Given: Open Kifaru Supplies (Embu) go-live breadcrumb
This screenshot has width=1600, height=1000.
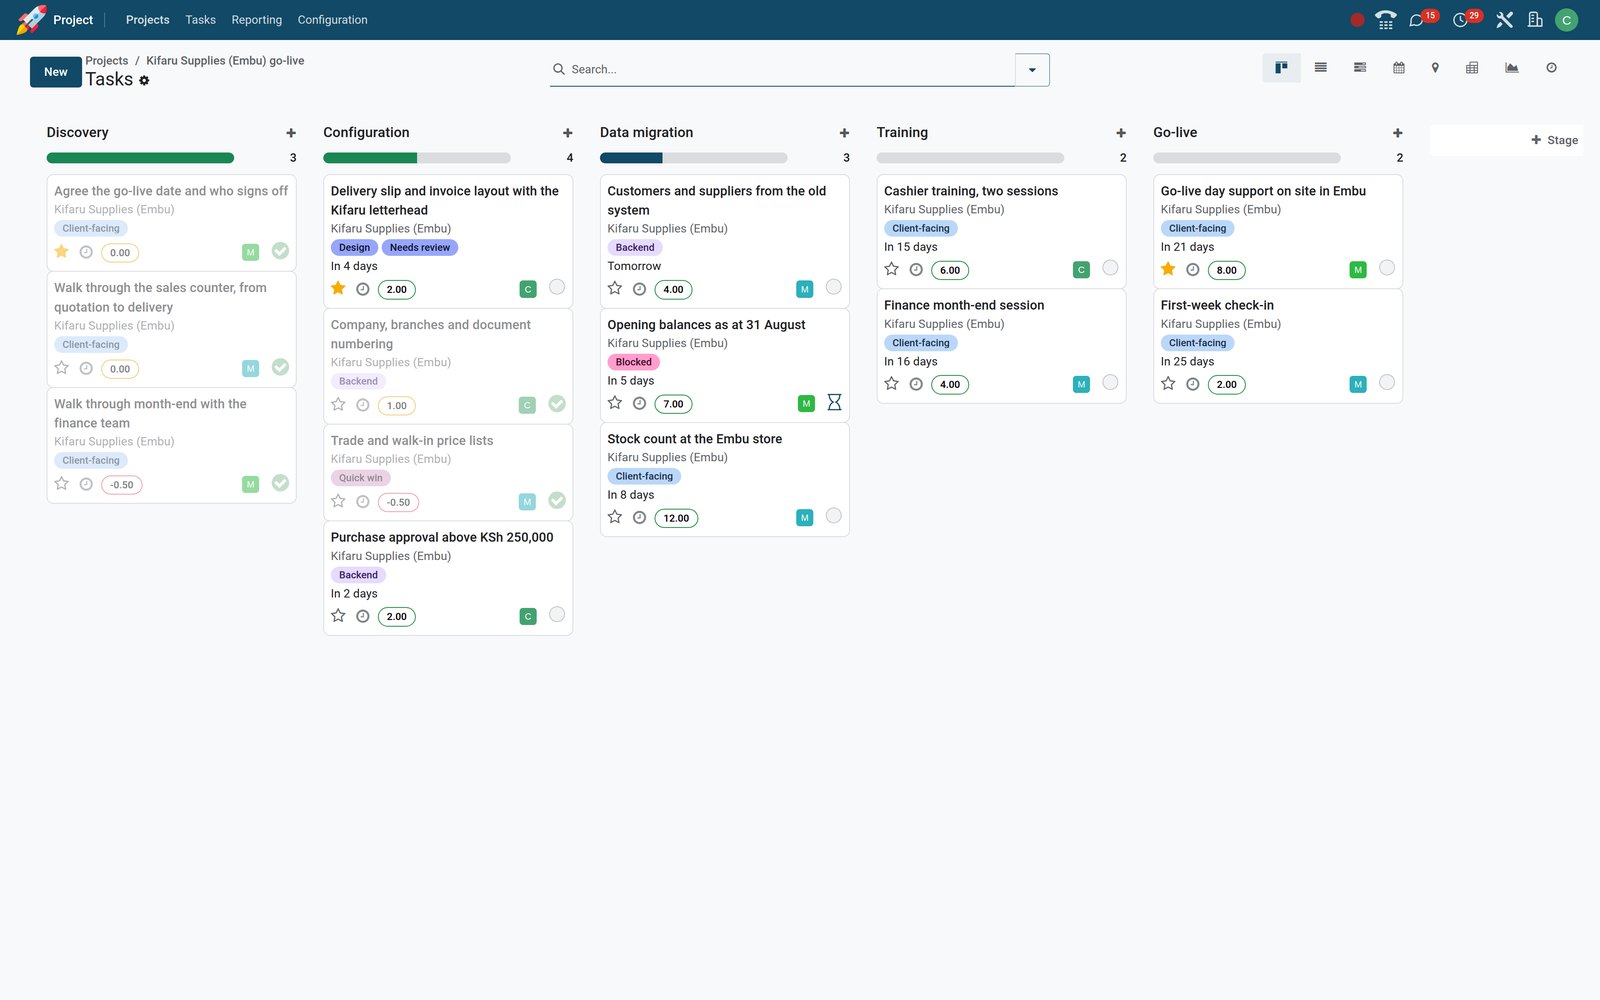Looking at the screenshot, I should [225, 61].
